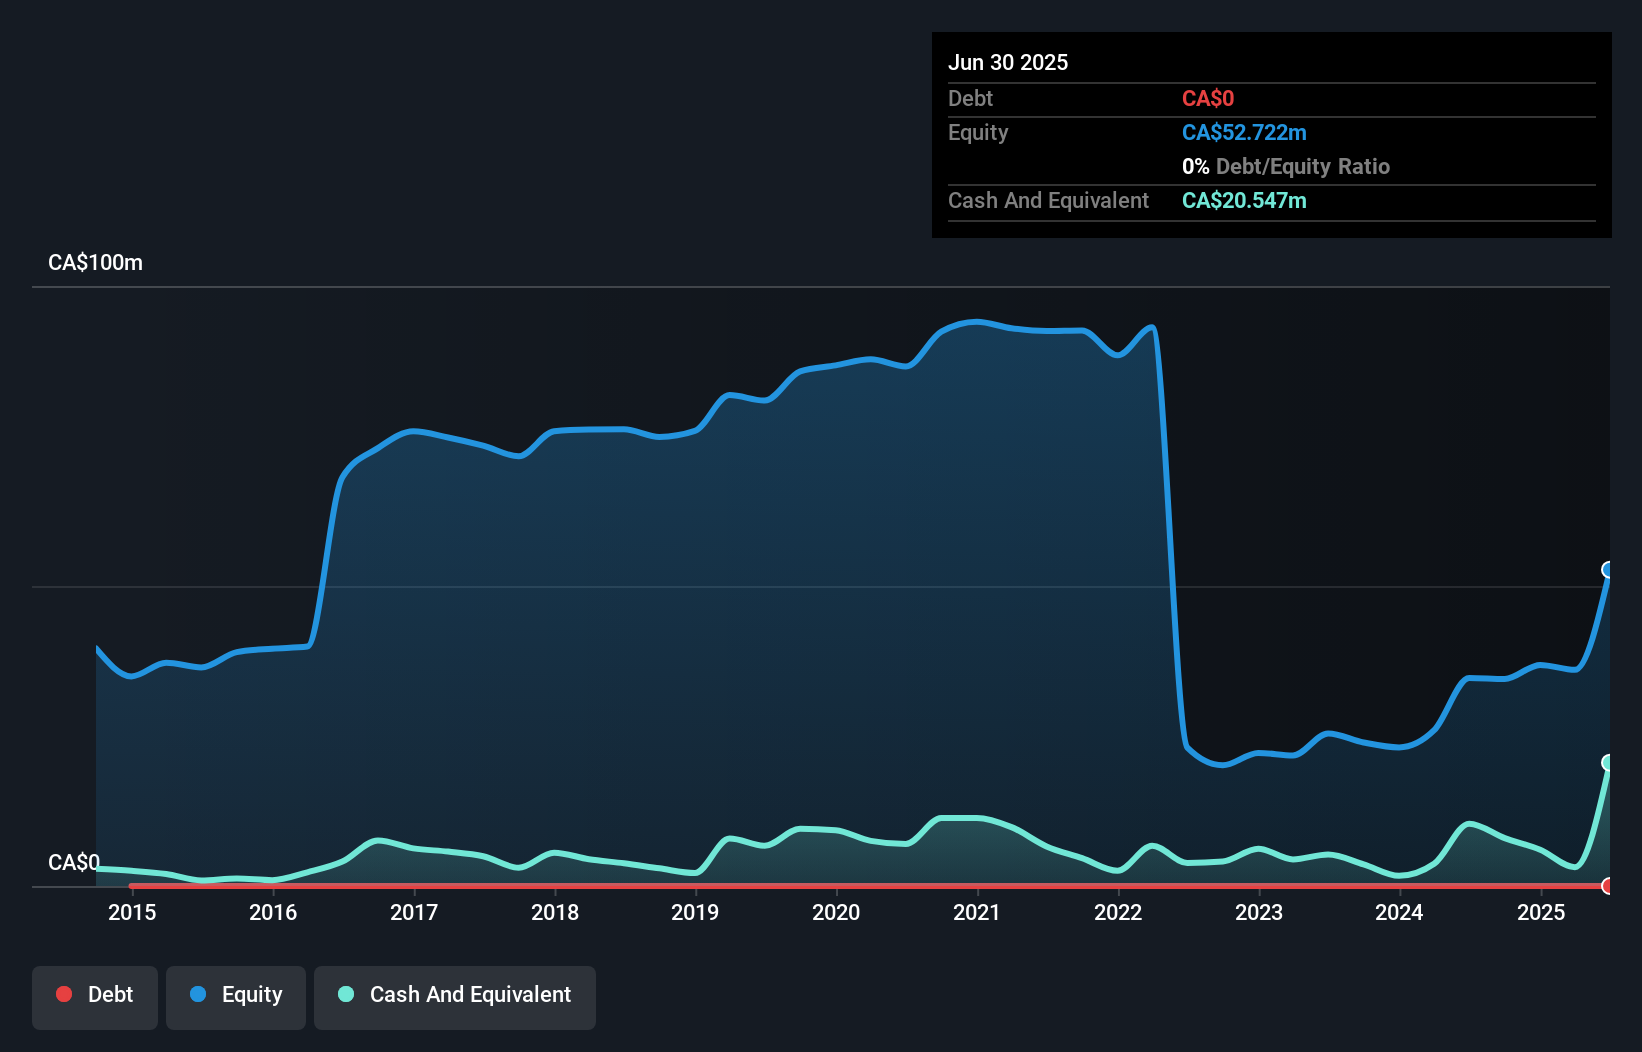Select the teal Cash endpoint marker on chart
Screen dimensions: 1642x1052
(1608, 764)
